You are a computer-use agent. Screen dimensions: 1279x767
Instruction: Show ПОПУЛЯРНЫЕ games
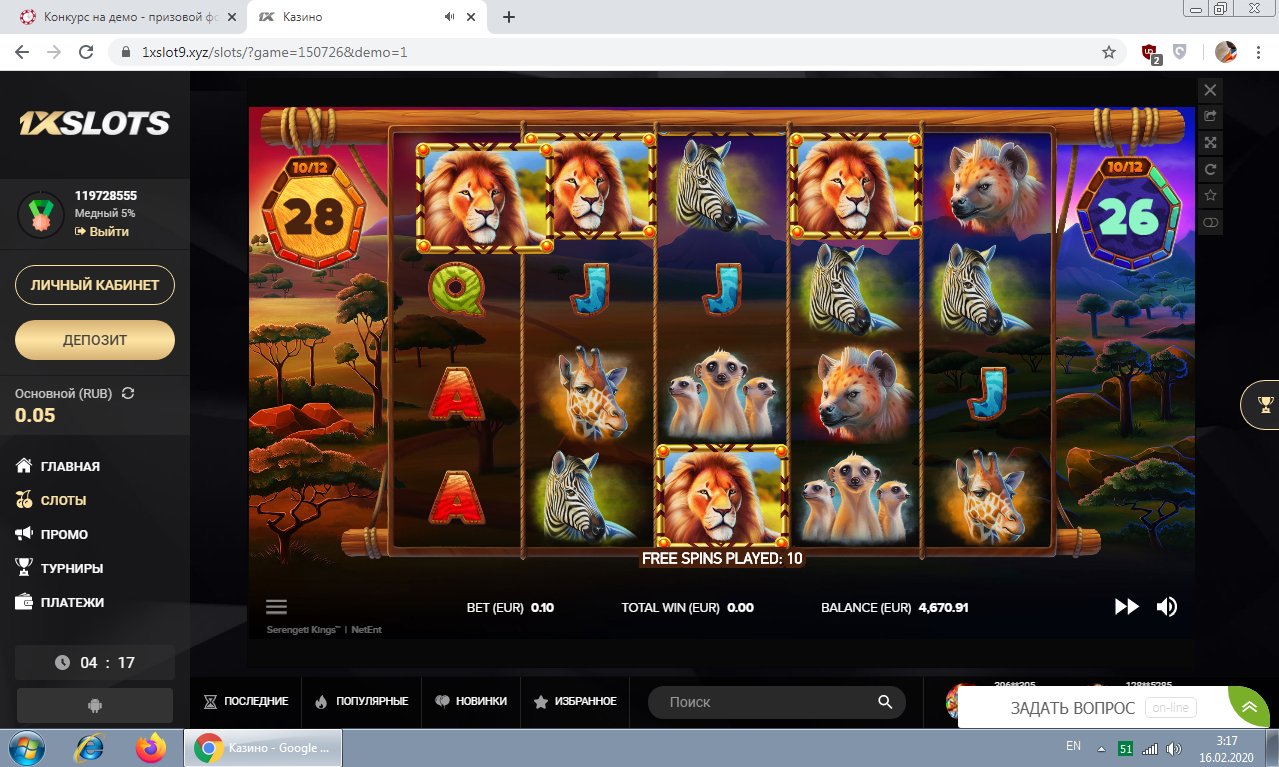click(x=361, y=701)
